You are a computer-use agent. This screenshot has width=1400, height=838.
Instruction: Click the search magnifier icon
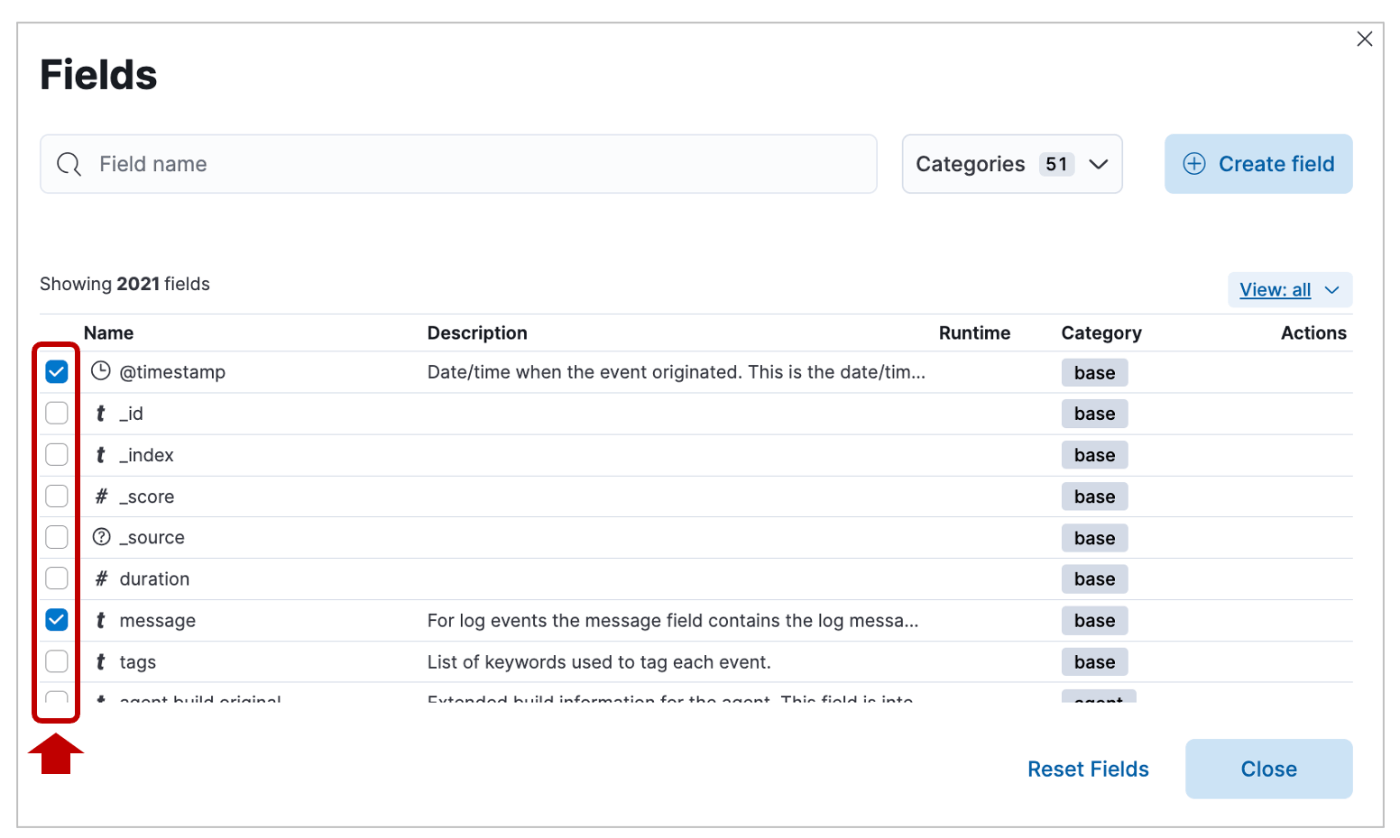69,165
